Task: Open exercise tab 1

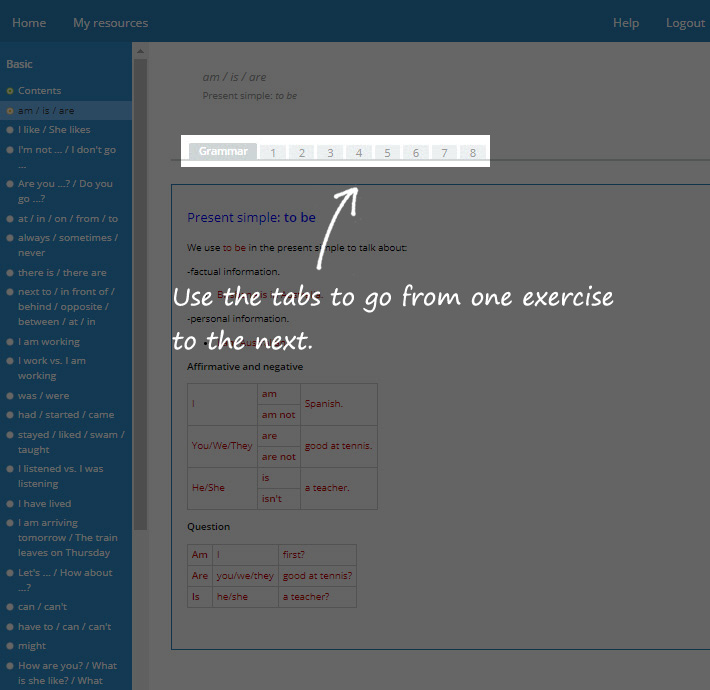Action: (x=273, y=153)
